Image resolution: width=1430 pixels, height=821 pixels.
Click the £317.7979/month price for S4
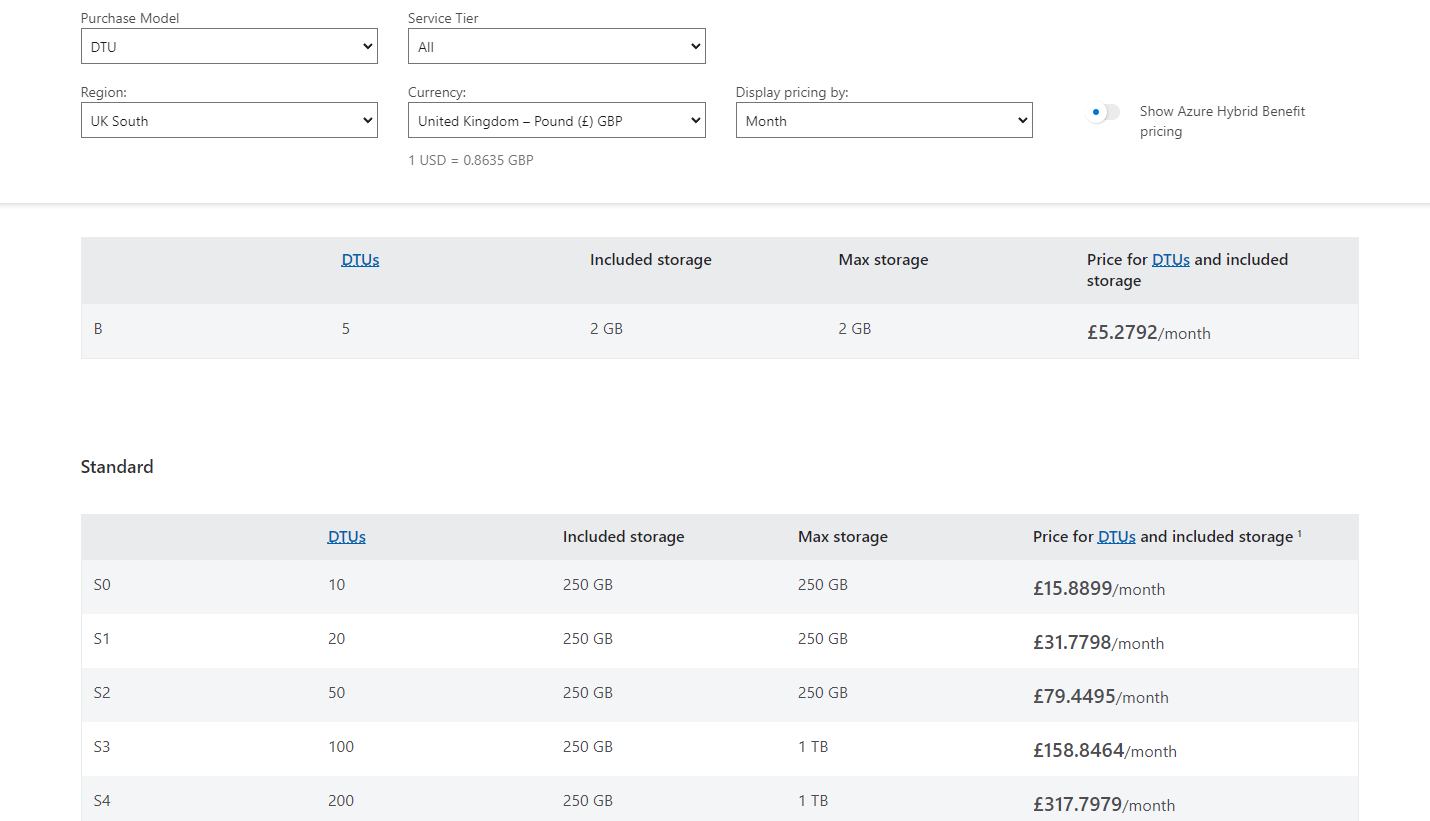(x=1104, y=805)
